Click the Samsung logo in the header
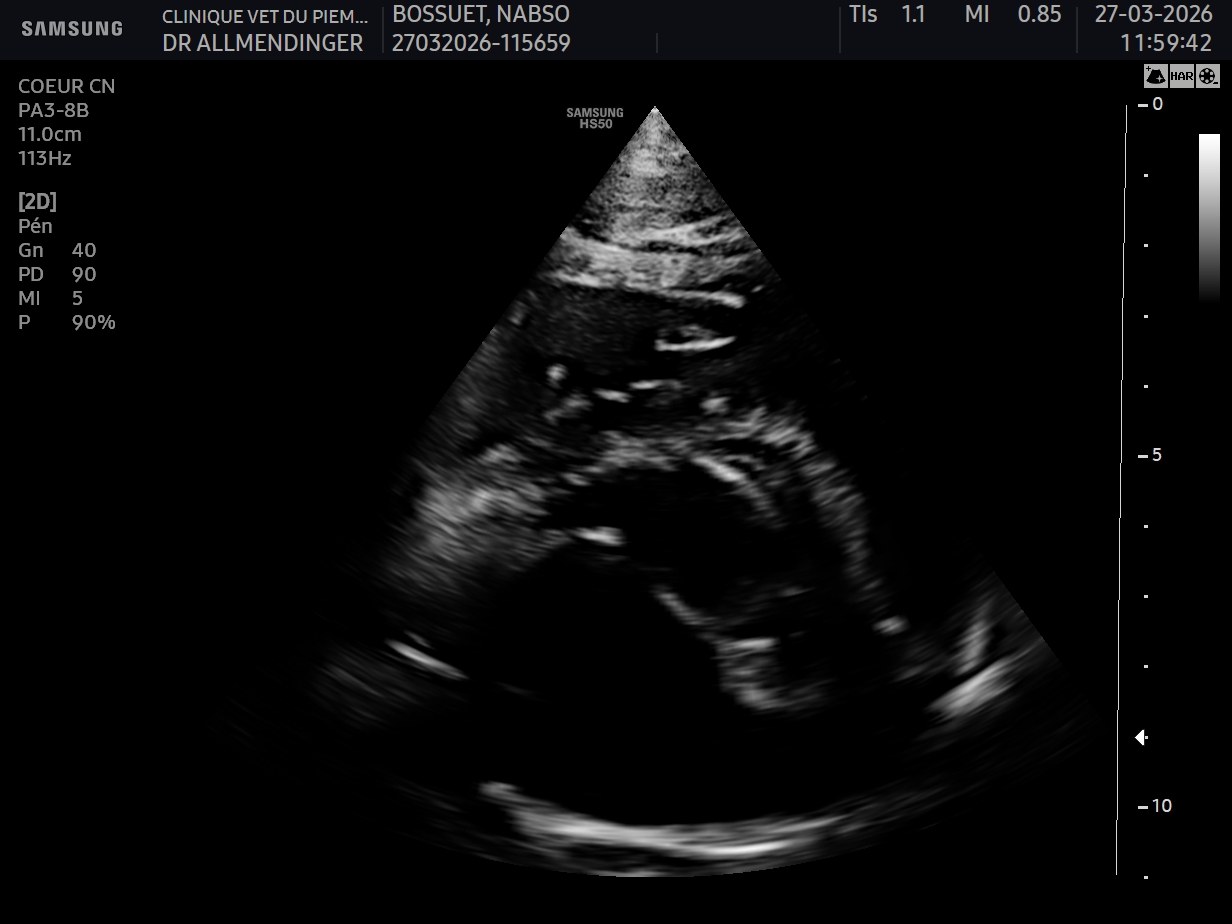Image resolution: width=1232 pixels, height=924 pixels. coord(72,29)
